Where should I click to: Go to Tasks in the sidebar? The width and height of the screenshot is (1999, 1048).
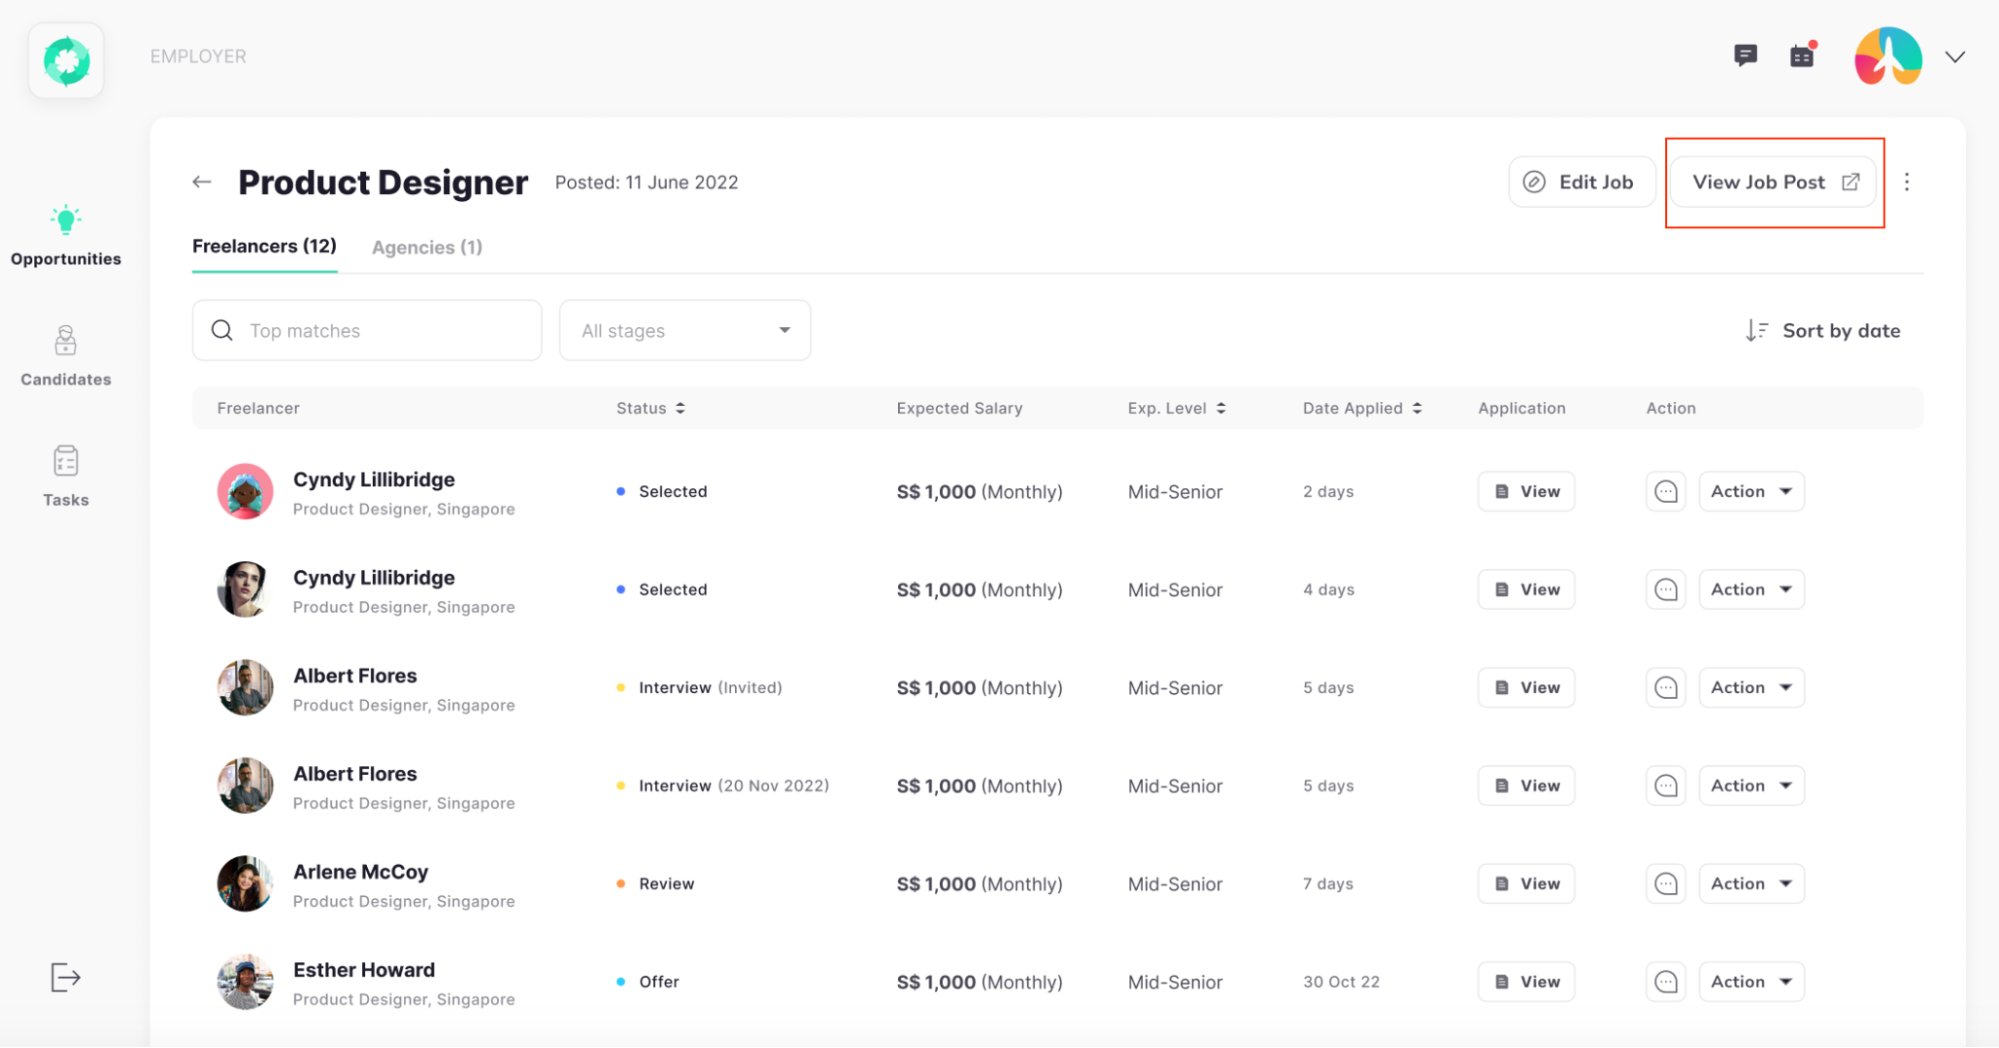click(66, 476)
